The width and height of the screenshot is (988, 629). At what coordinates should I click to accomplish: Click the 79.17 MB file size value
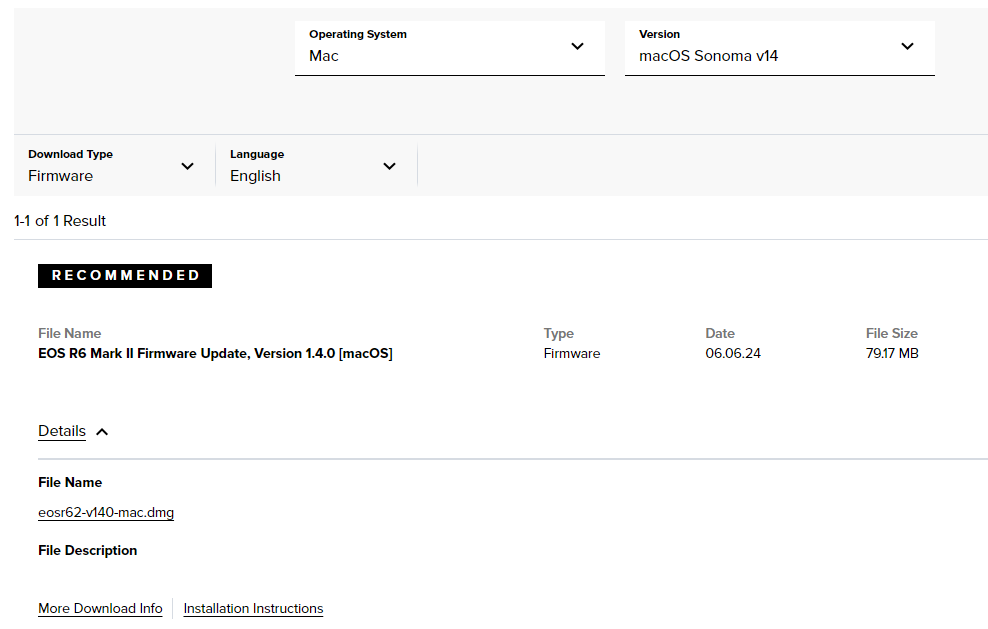point(892,353)
